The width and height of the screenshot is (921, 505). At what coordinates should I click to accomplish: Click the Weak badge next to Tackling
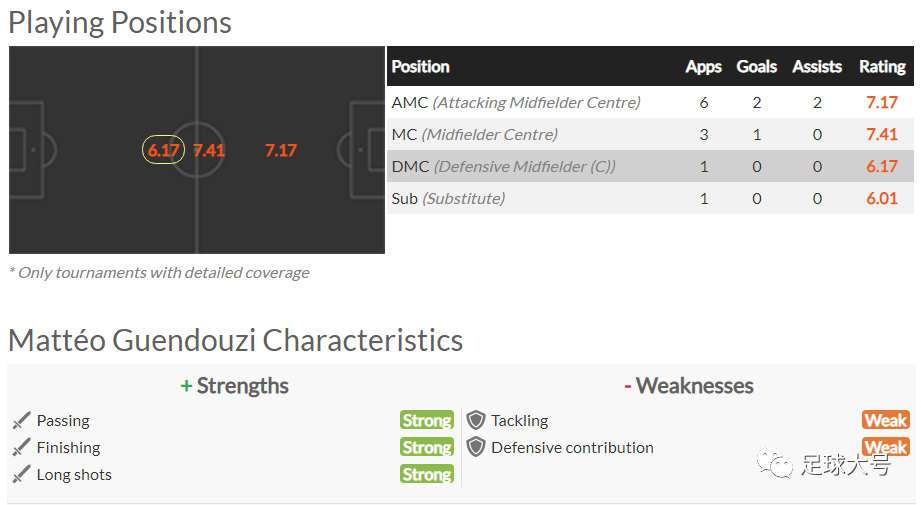(x=886, y=420)
